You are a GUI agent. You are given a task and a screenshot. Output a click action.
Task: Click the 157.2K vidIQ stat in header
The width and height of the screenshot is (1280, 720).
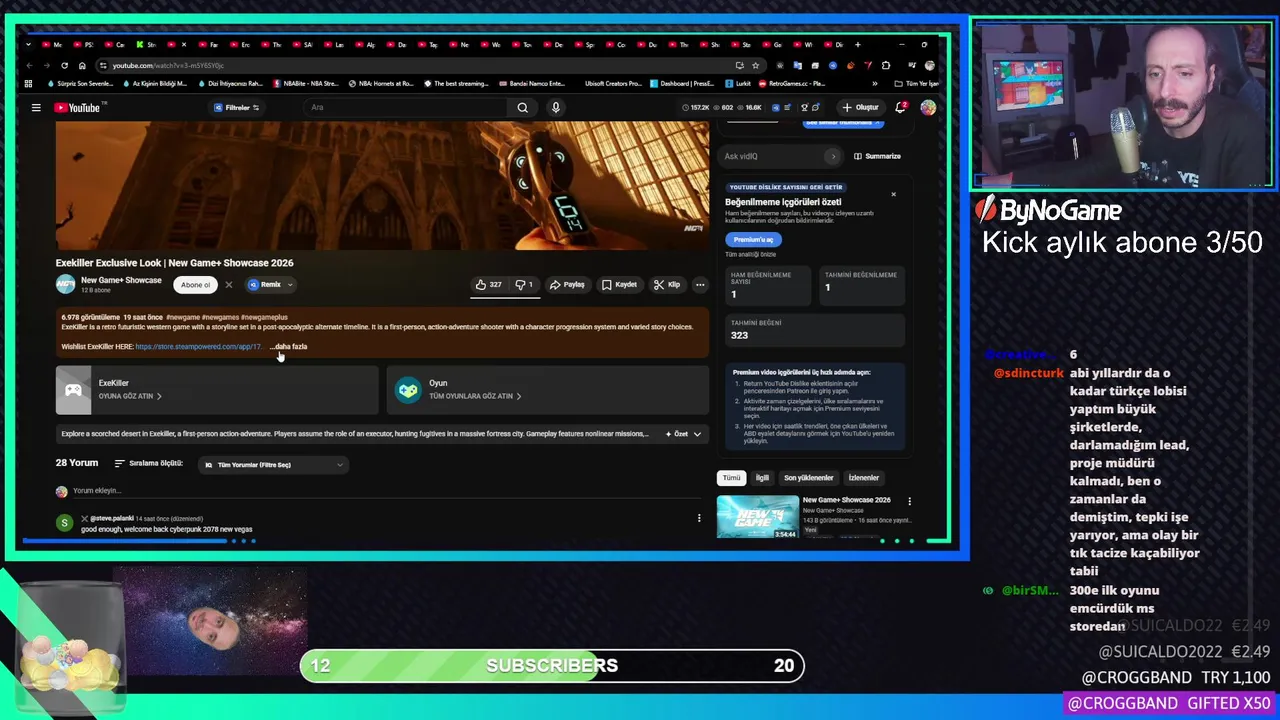pyautogui.click(x=696, y=107)
